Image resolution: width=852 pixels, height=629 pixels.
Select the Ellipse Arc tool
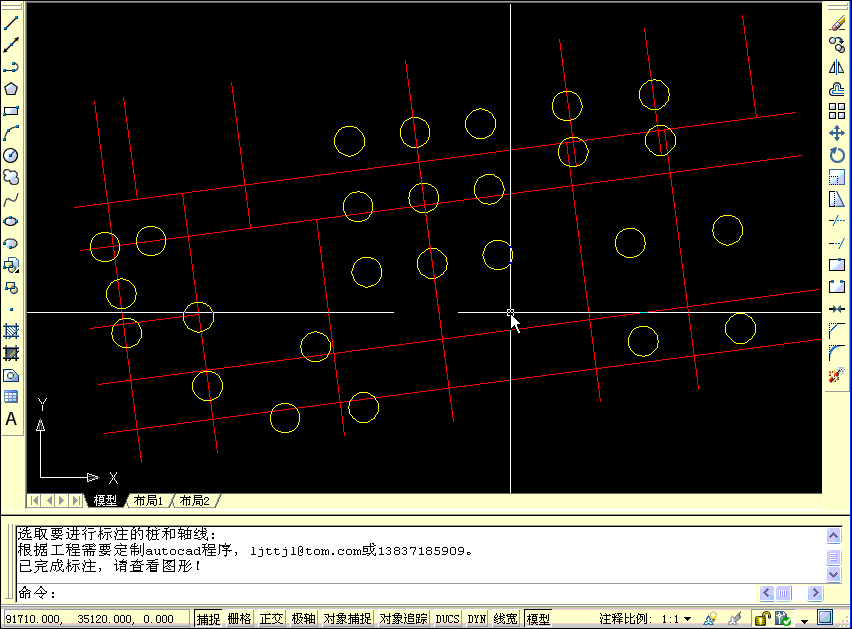click(11, 243)
